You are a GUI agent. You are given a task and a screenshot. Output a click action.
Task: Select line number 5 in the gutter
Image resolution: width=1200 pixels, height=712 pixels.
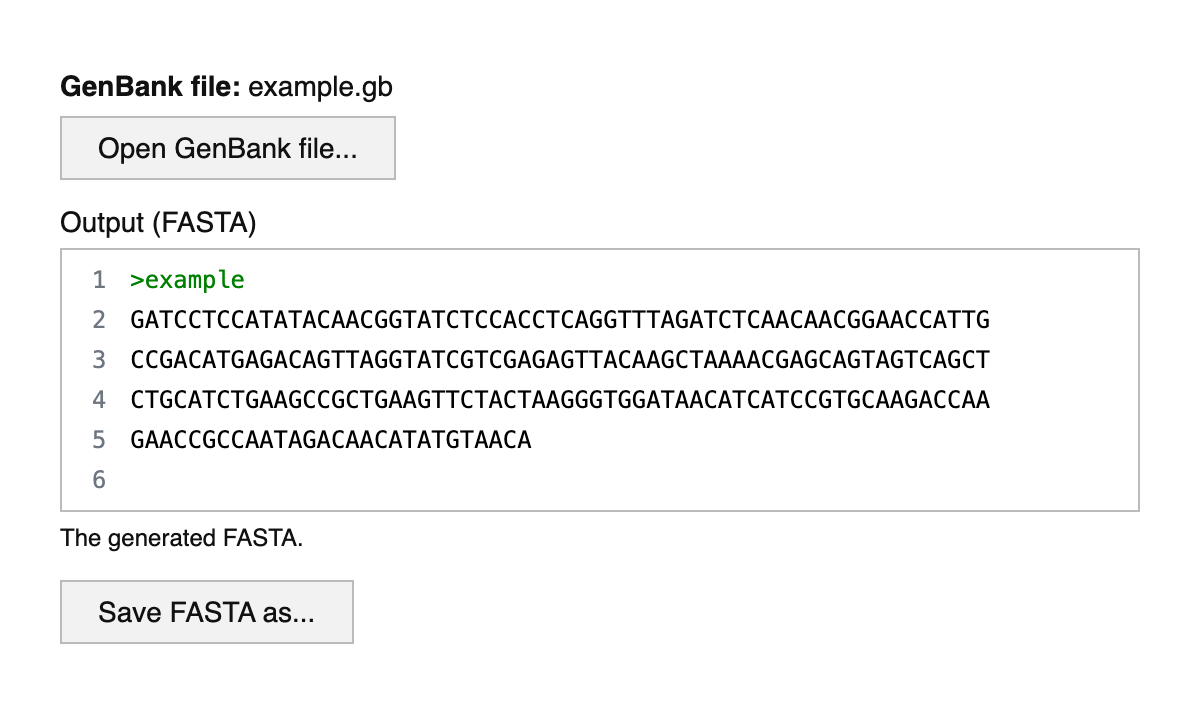(x=98, y=440)
